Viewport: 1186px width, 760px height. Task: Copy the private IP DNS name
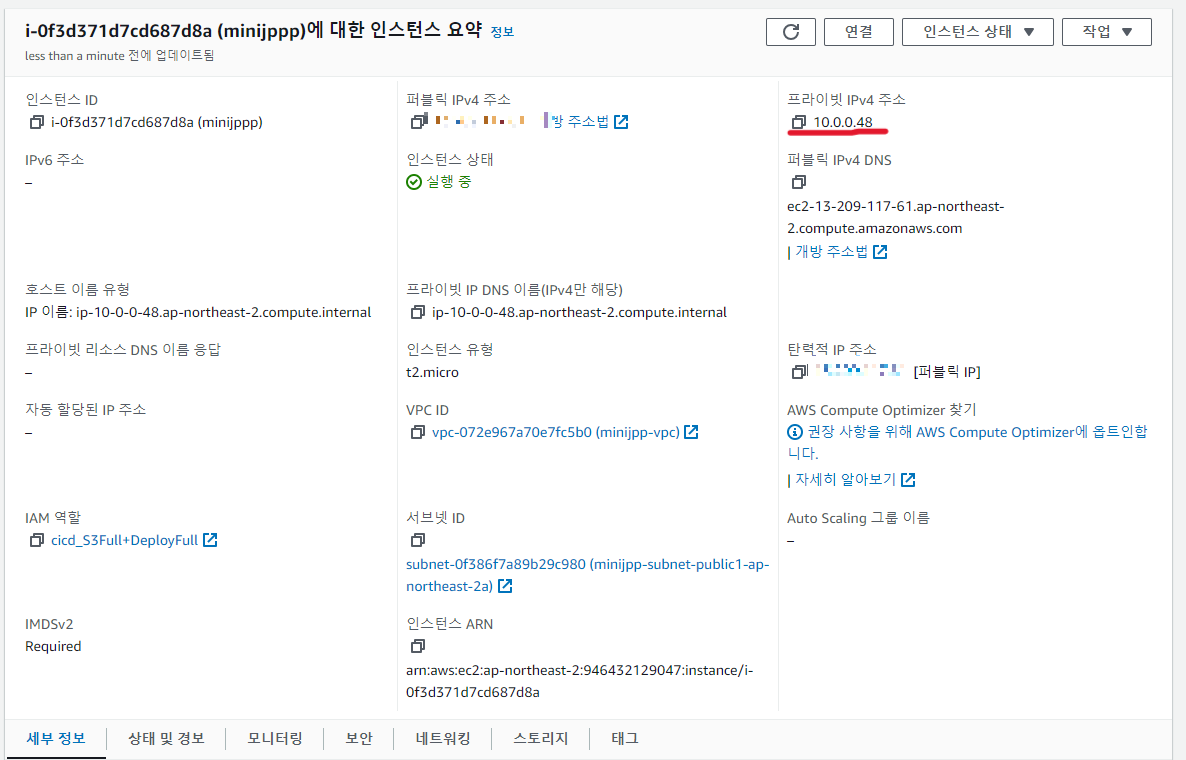click(x=418, y=312)
